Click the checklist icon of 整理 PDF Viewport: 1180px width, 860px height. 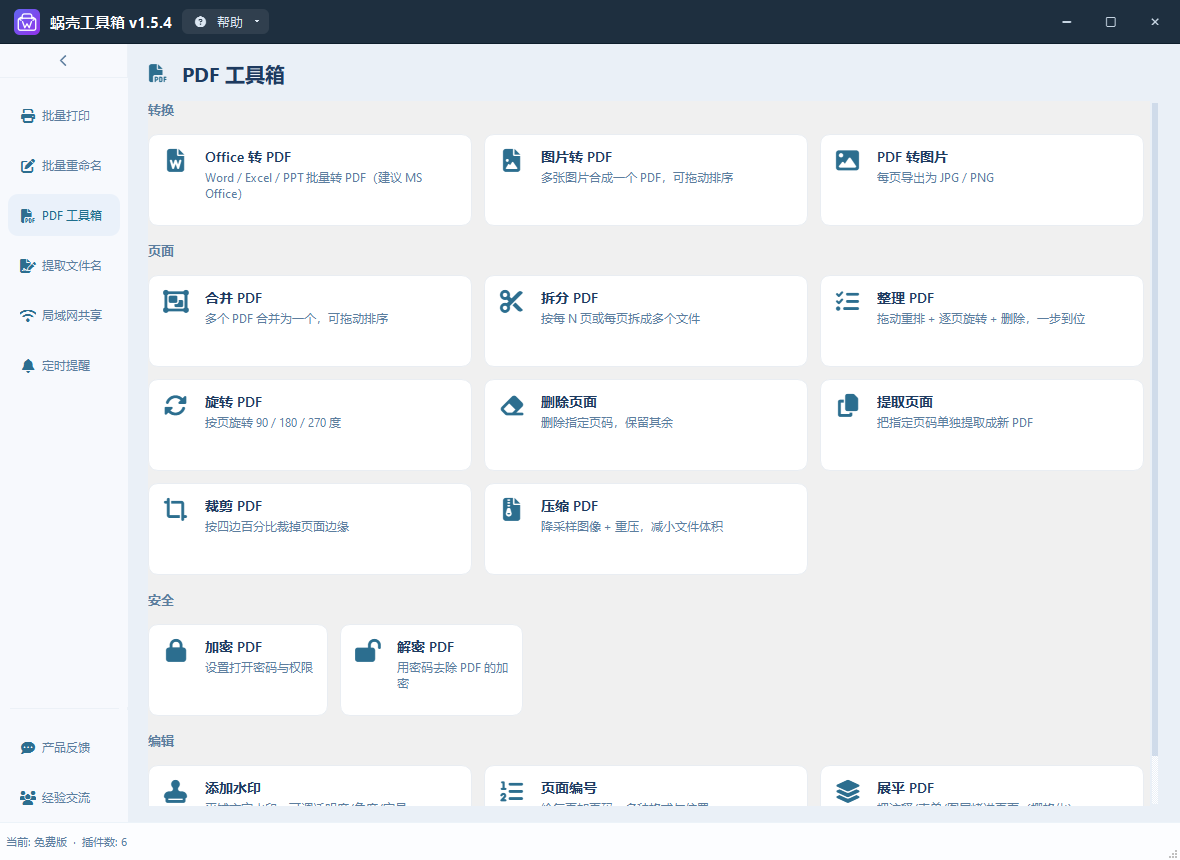pos(847,301)
